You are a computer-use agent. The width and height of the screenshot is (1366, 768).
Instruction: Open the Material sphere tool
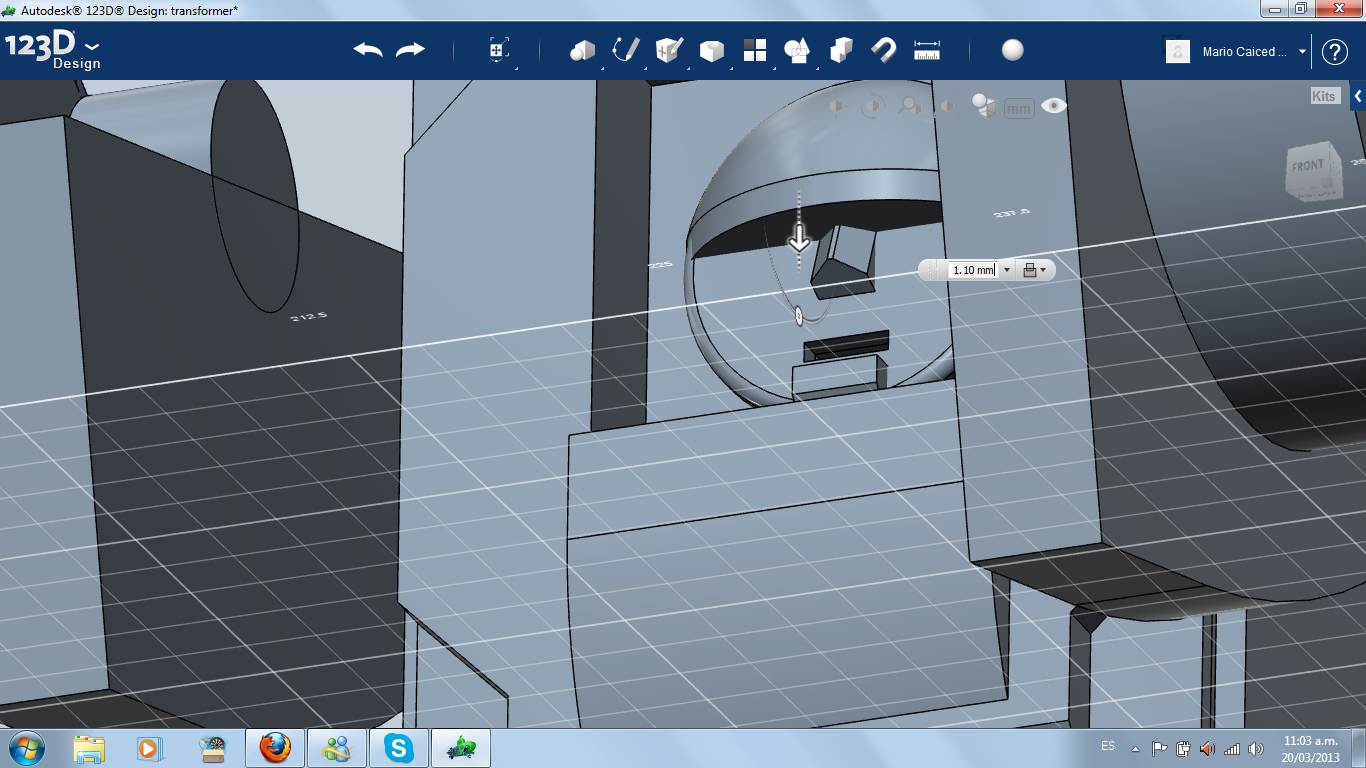point(1013,50)
